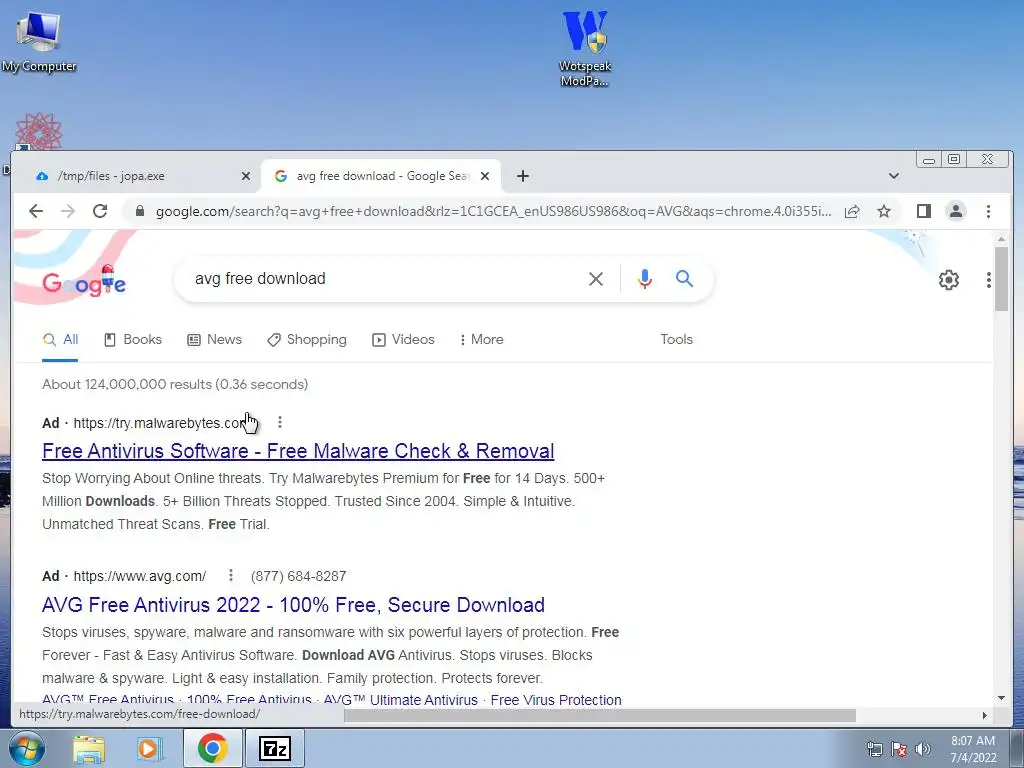This screenshot has height=768, width=1024.
Task: Open Chrome's side panel
Action: click(x=923, y=211)
